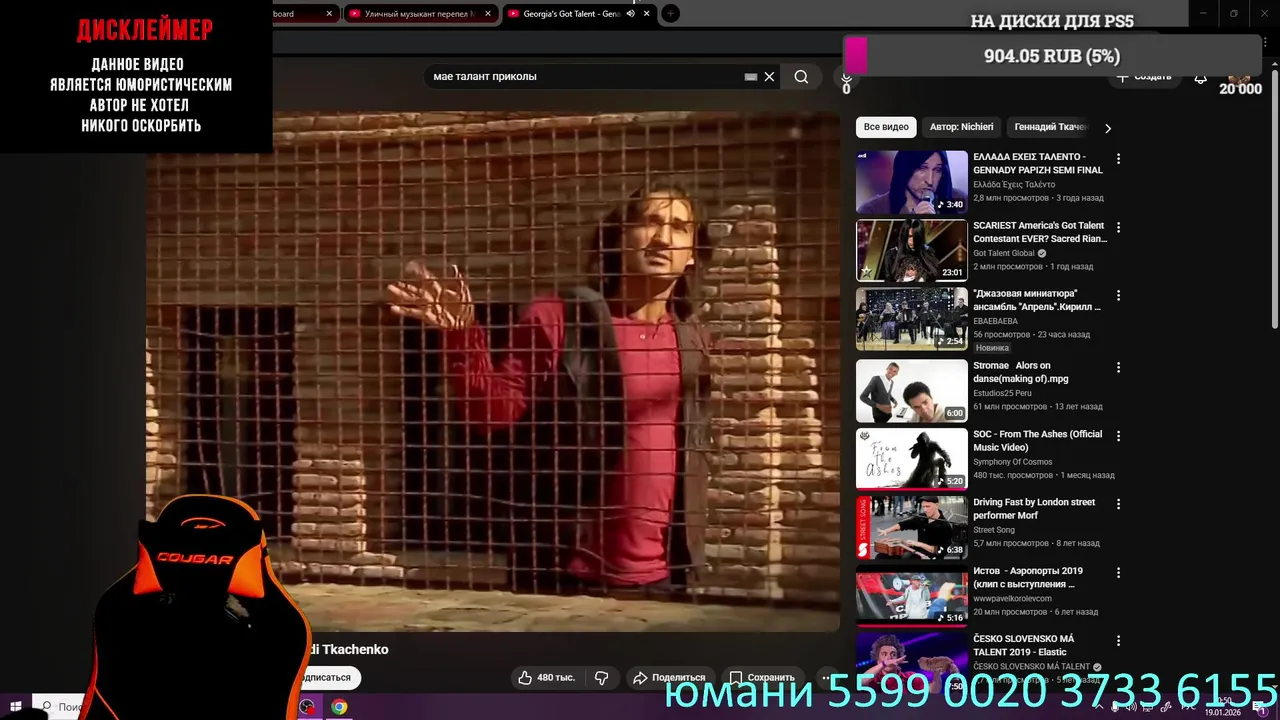Click the main video player area

(x=492, y=371)
